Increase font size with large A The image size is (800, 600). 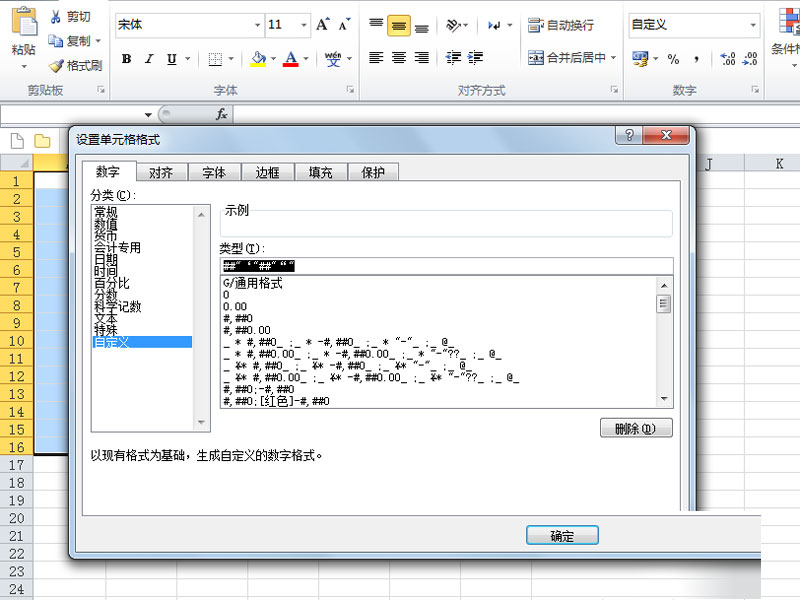tap(322, 24)
